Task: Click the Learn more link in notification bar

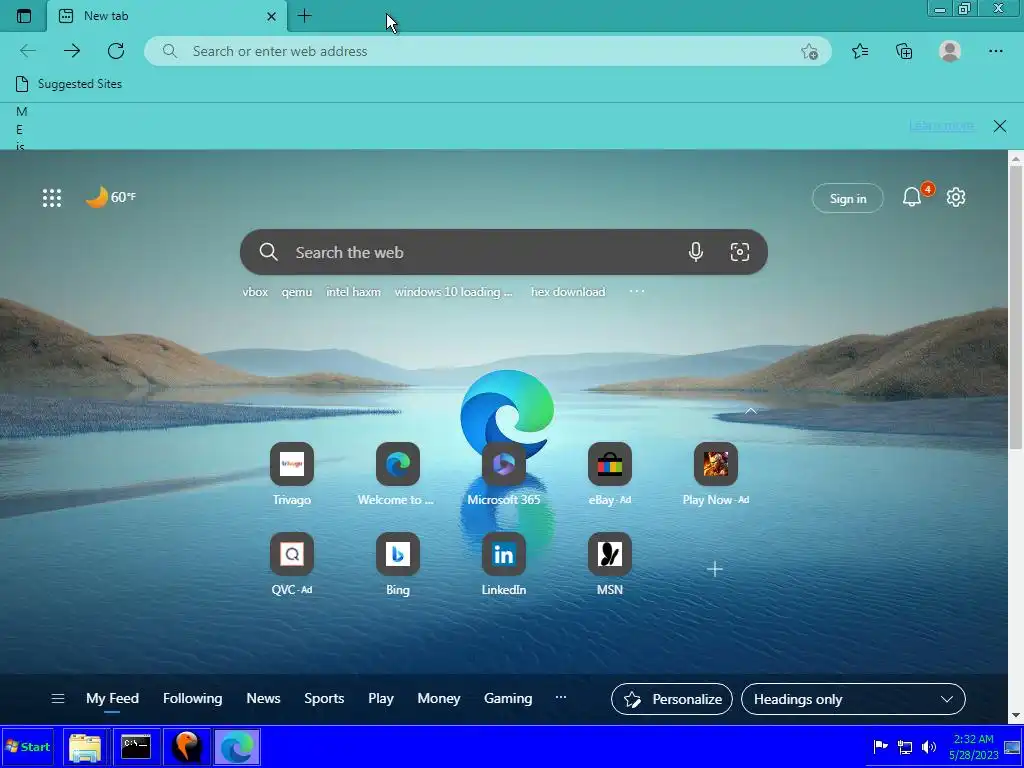Action: [x=941, y=125]
